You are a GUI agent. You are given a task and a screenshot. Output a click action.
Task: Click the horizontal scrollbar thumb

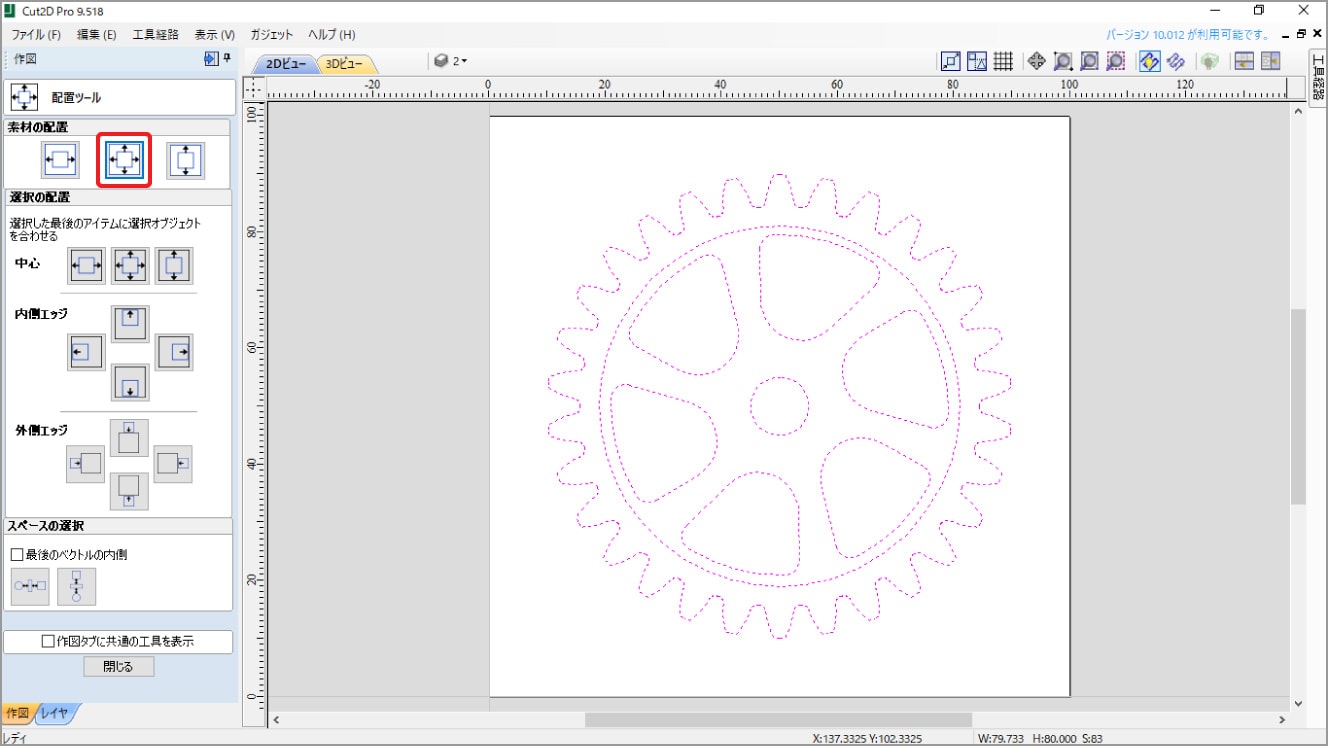tap(778, 720)
